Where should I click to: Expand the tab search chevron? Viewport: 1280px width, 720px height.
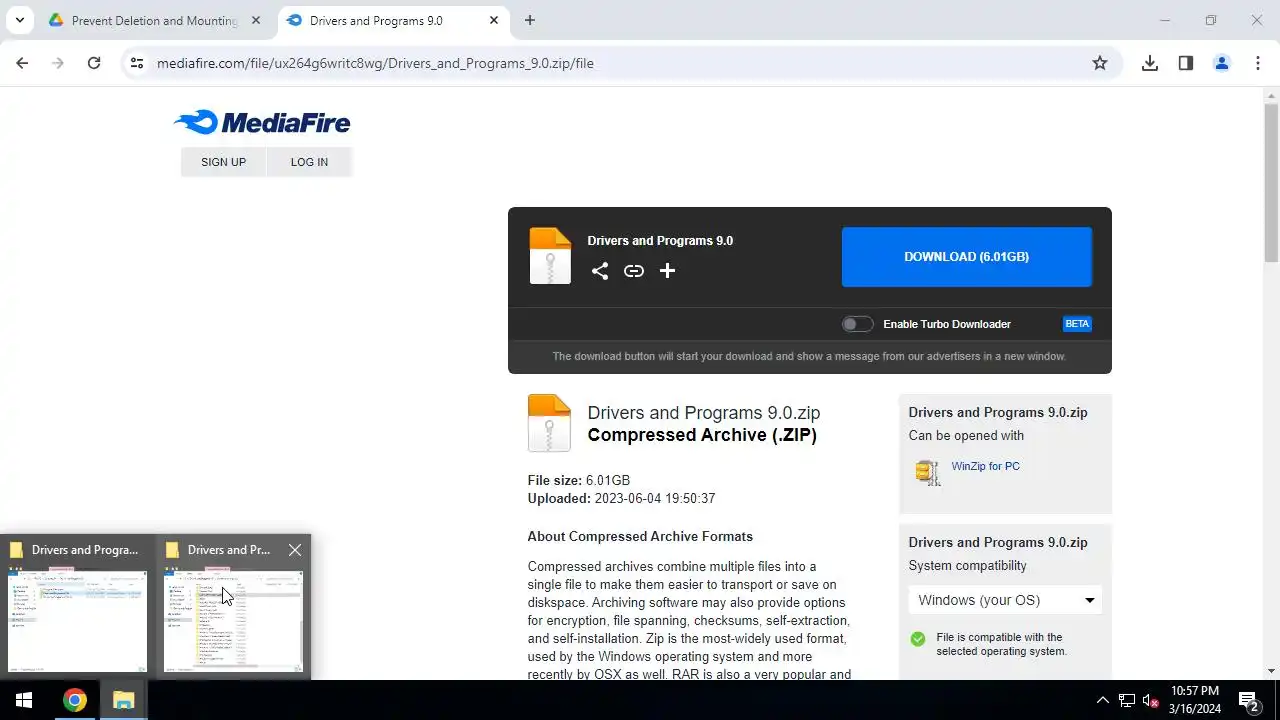(x=19, y=20)
